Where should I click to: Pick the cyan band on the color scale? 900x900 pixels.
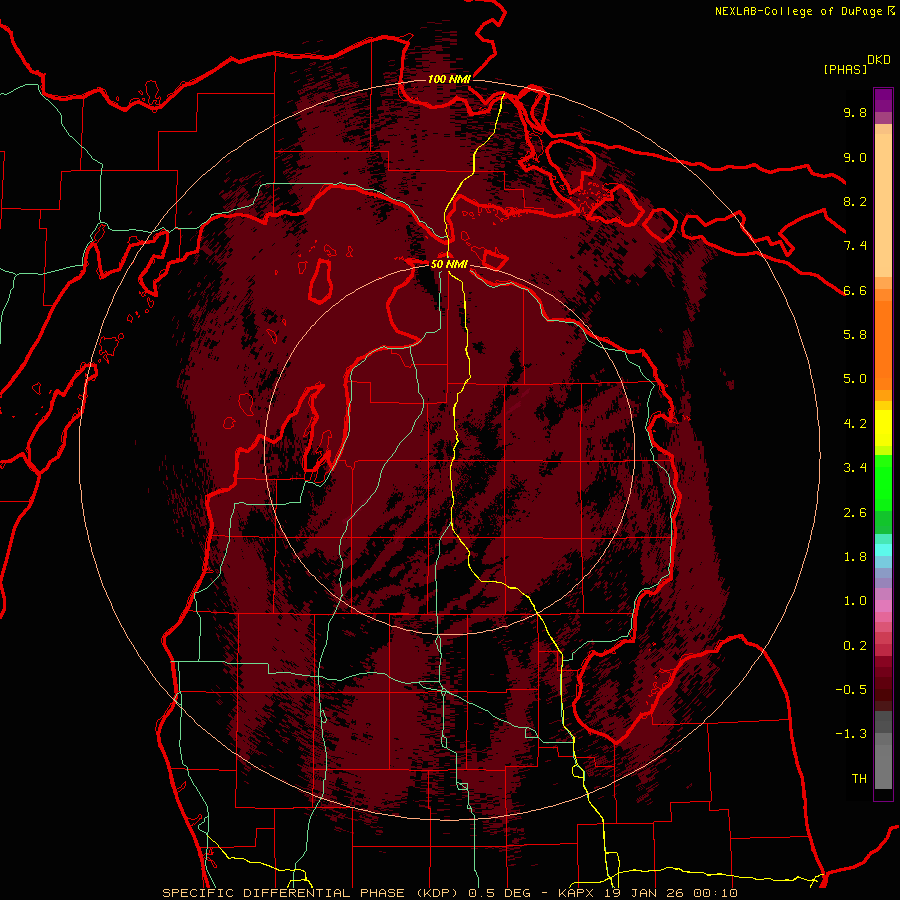pyautogui.click(x=883, y=550)
